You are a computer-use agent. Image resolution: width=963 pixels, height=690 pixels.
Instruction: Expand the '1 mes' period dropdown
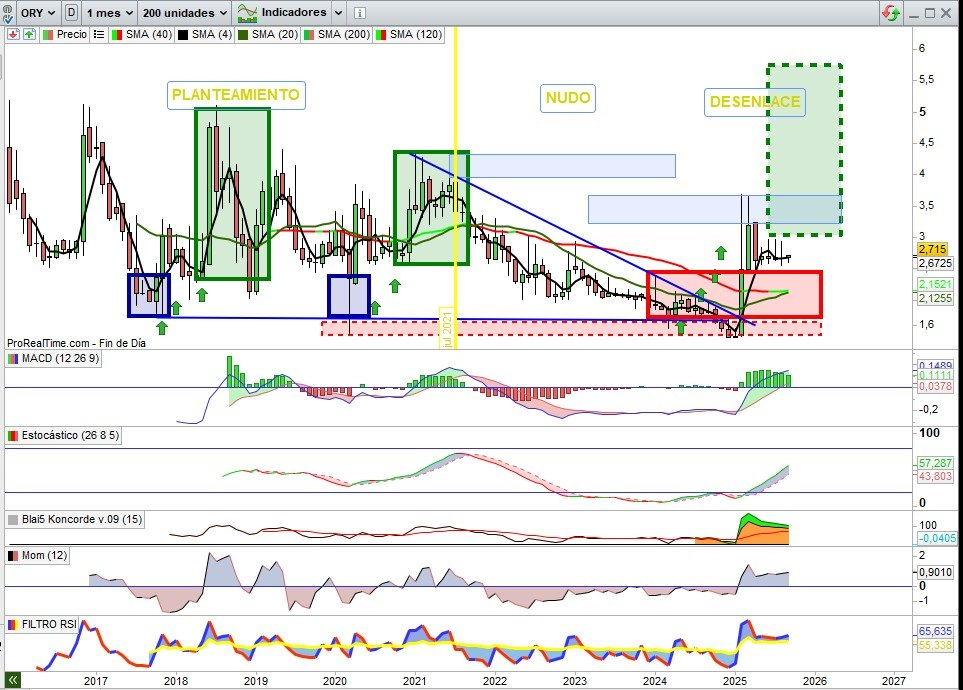[x=109, y=12]
